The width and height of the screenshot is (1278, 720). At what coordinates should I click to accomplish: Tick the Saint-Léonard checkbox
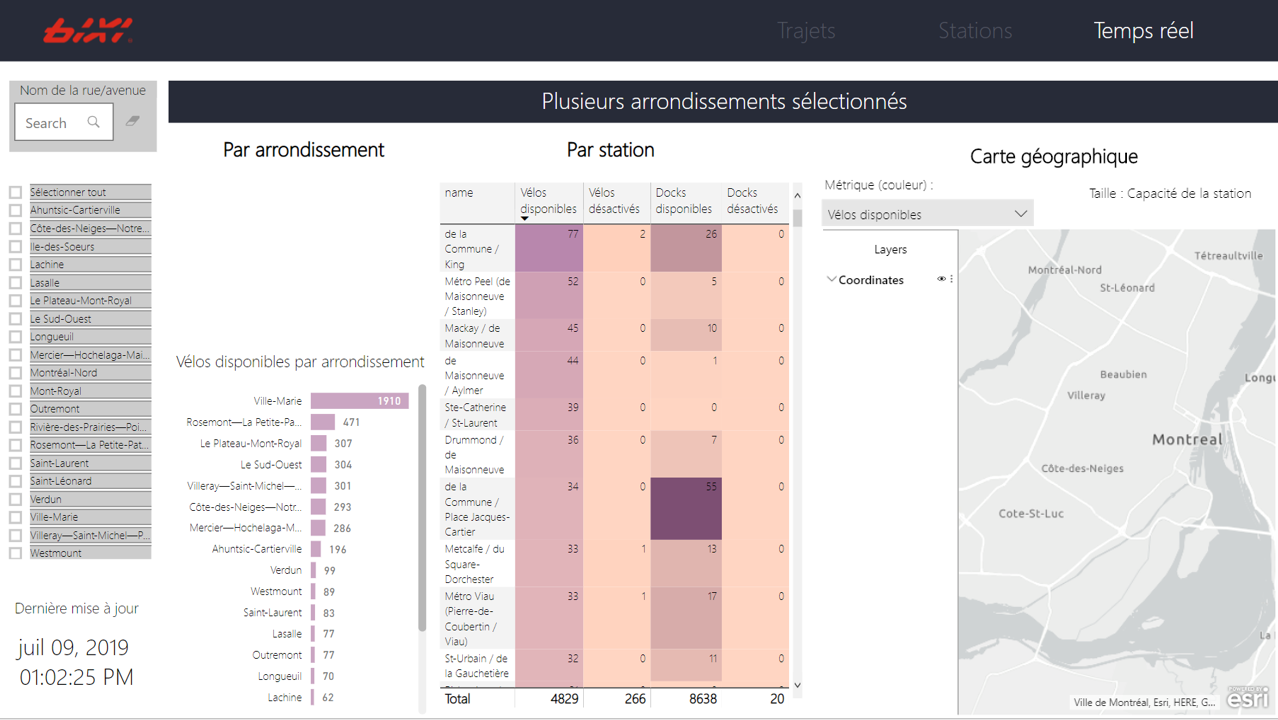coord(15,481)
